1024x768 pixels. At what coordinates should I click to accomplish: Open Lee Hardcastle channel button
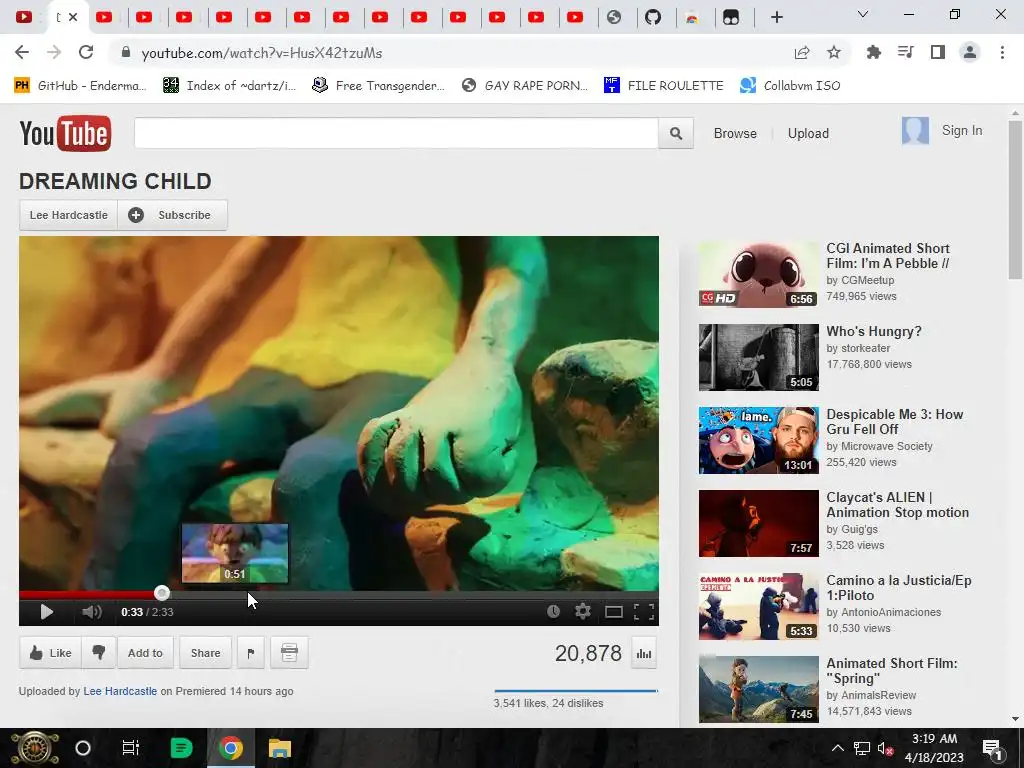click(69, 215)
